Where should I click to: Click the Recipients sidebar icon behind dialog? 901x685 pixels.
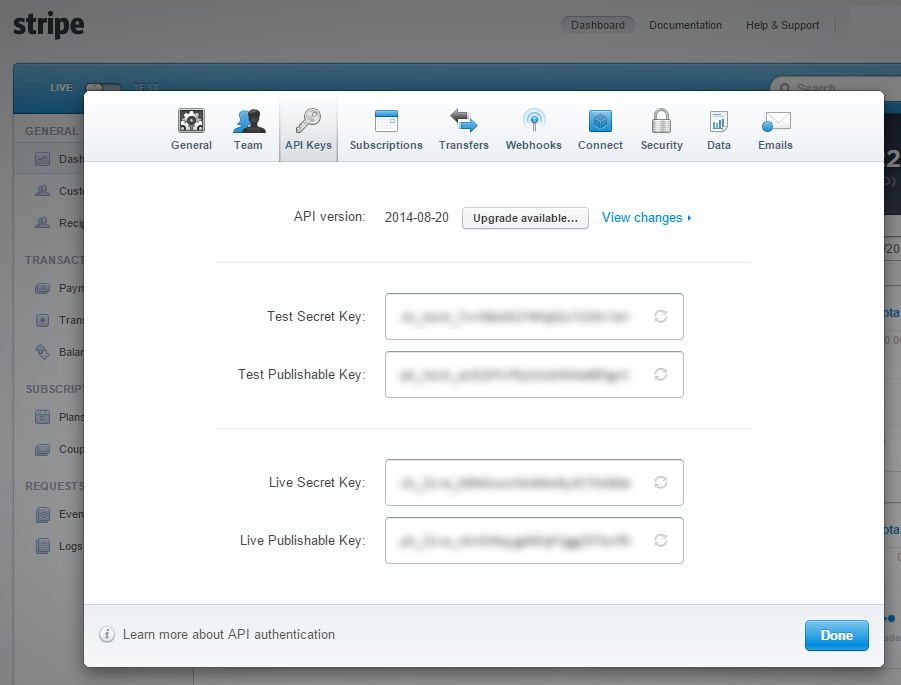[x=43, y=222]
